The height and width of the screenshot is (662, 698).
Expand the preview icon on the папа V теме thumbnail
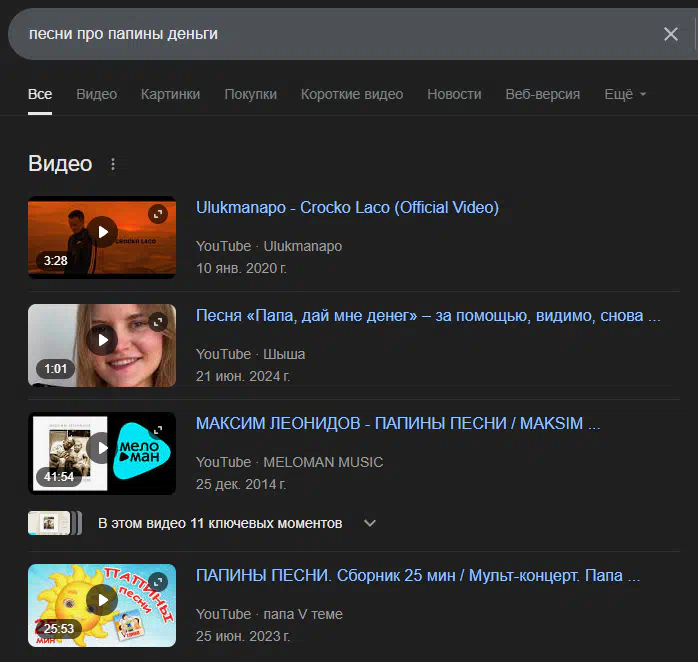click(158, 582)
